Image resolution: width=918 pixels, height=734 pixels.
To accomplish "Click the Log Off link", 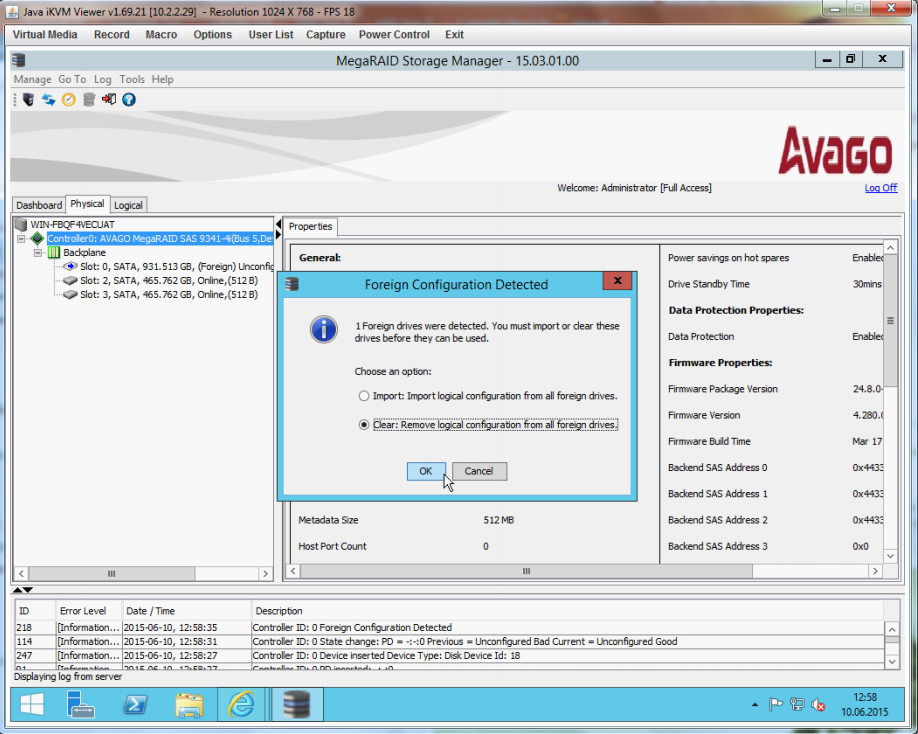I will [x=880, y=188].
